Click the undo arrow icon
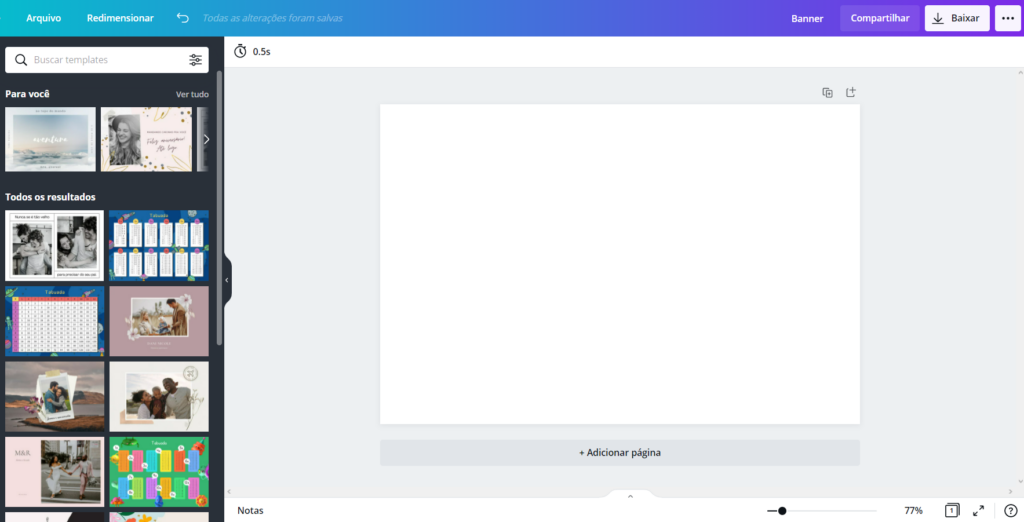 [x=182, y=18]
